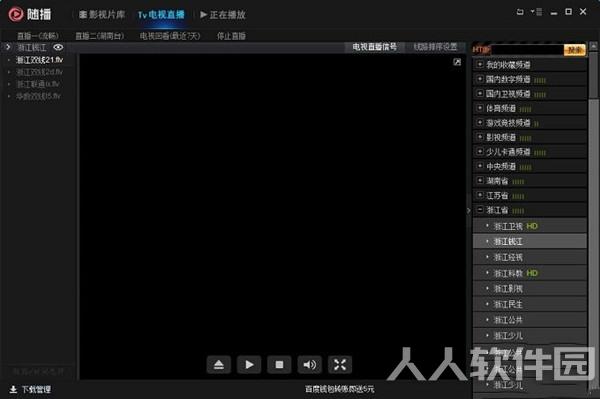600x399 pixels.
Task: Click the orange search button
Action: [575, 50]
